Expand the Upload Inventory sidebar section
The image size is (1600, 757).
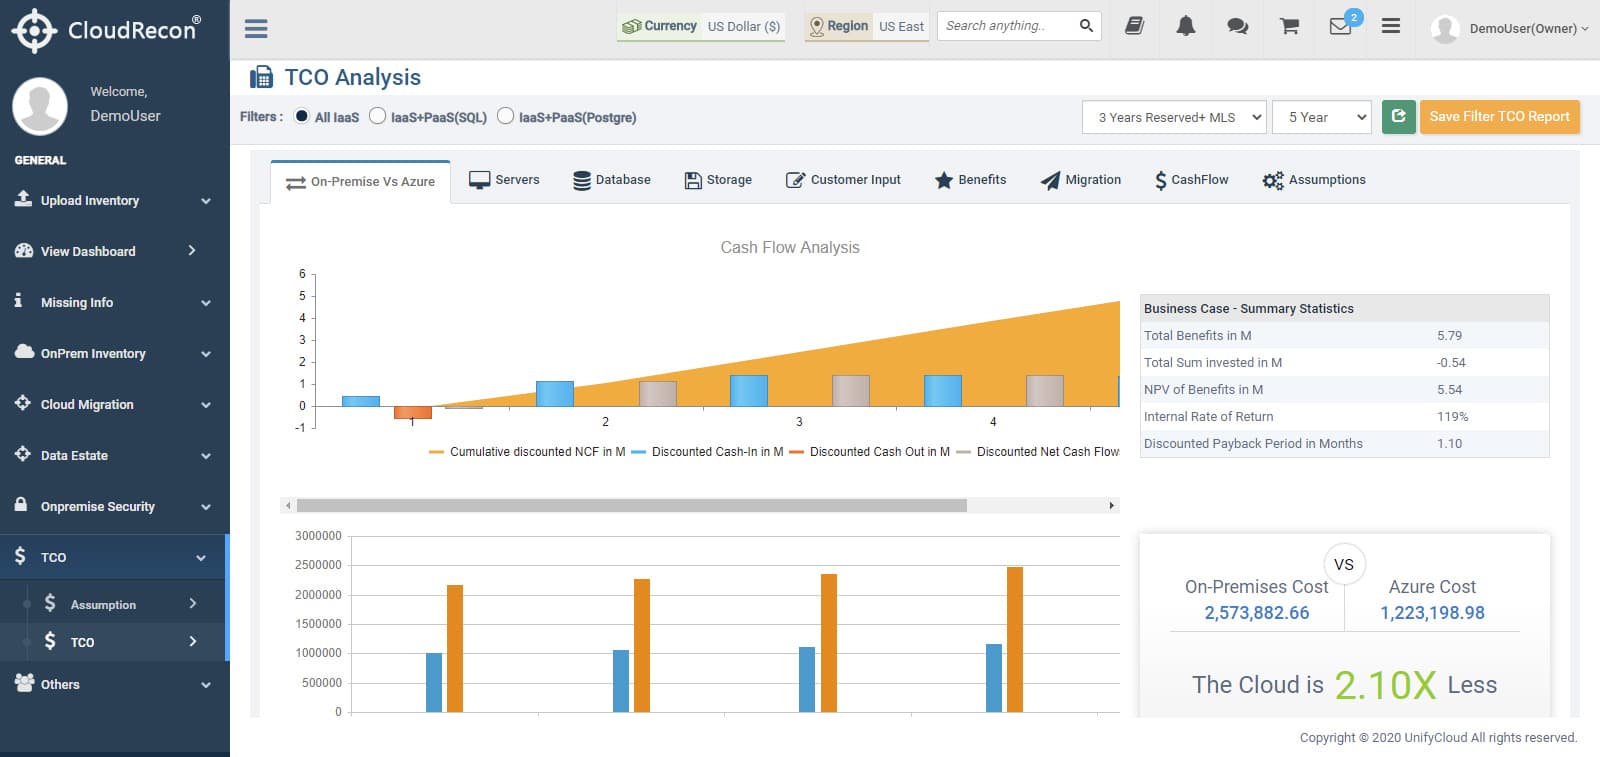(x=114, y=200)
